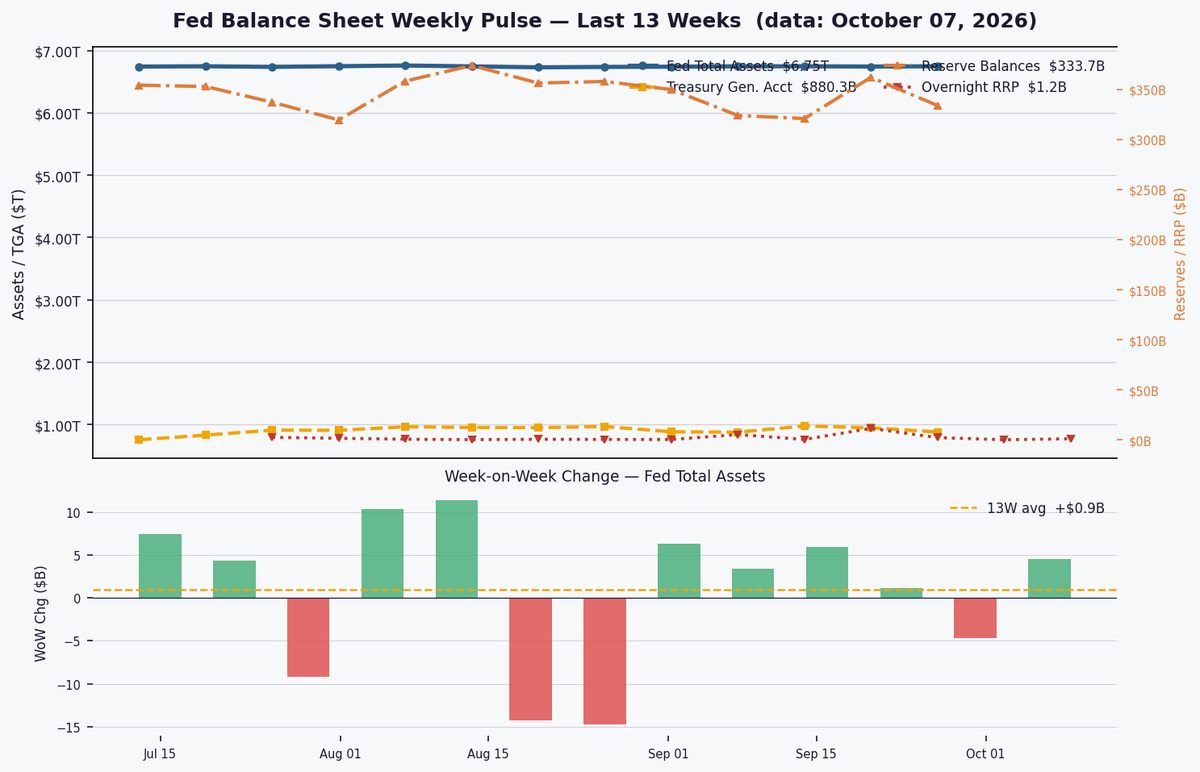
Task: Select the "Reserves / RRP ($B)" axis label
Action: pos(1180,254)
